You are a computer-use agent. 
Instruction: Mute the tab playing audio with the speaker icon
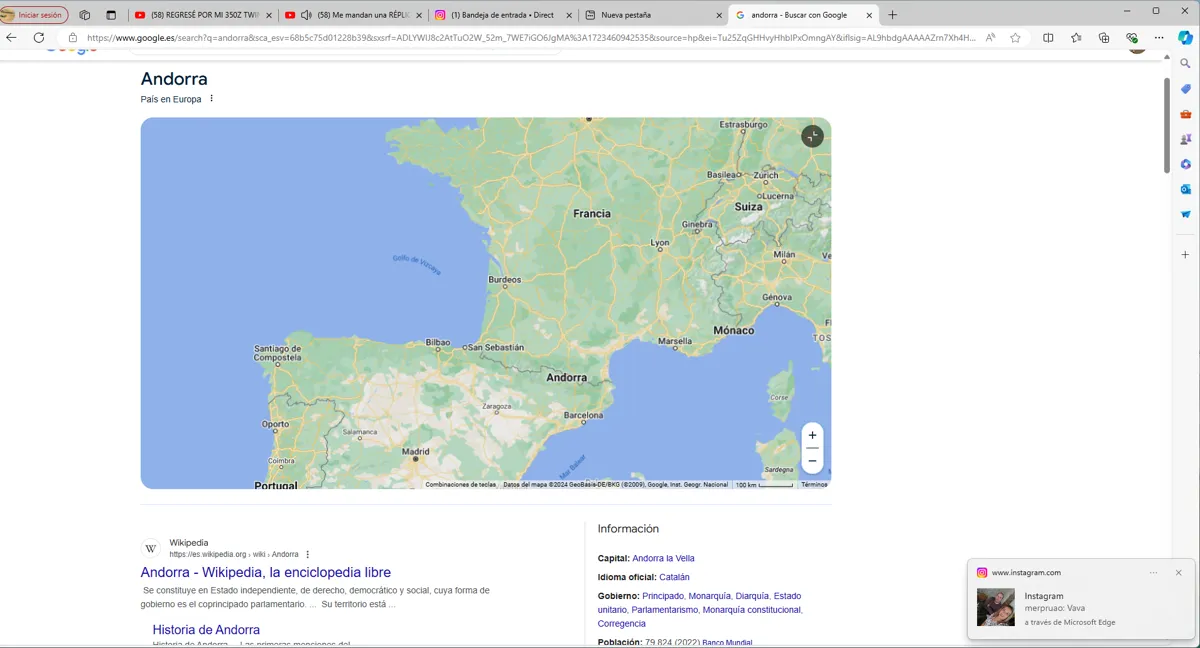pyautogui.click(x=306, y=15)
